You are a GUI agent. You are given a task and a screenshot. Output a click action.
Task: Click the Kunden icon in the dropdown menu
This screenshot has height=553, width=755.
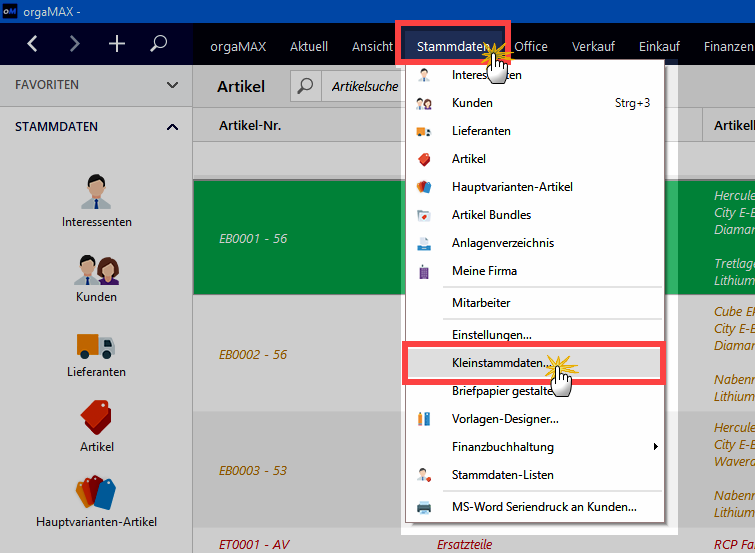click(424, 103)
